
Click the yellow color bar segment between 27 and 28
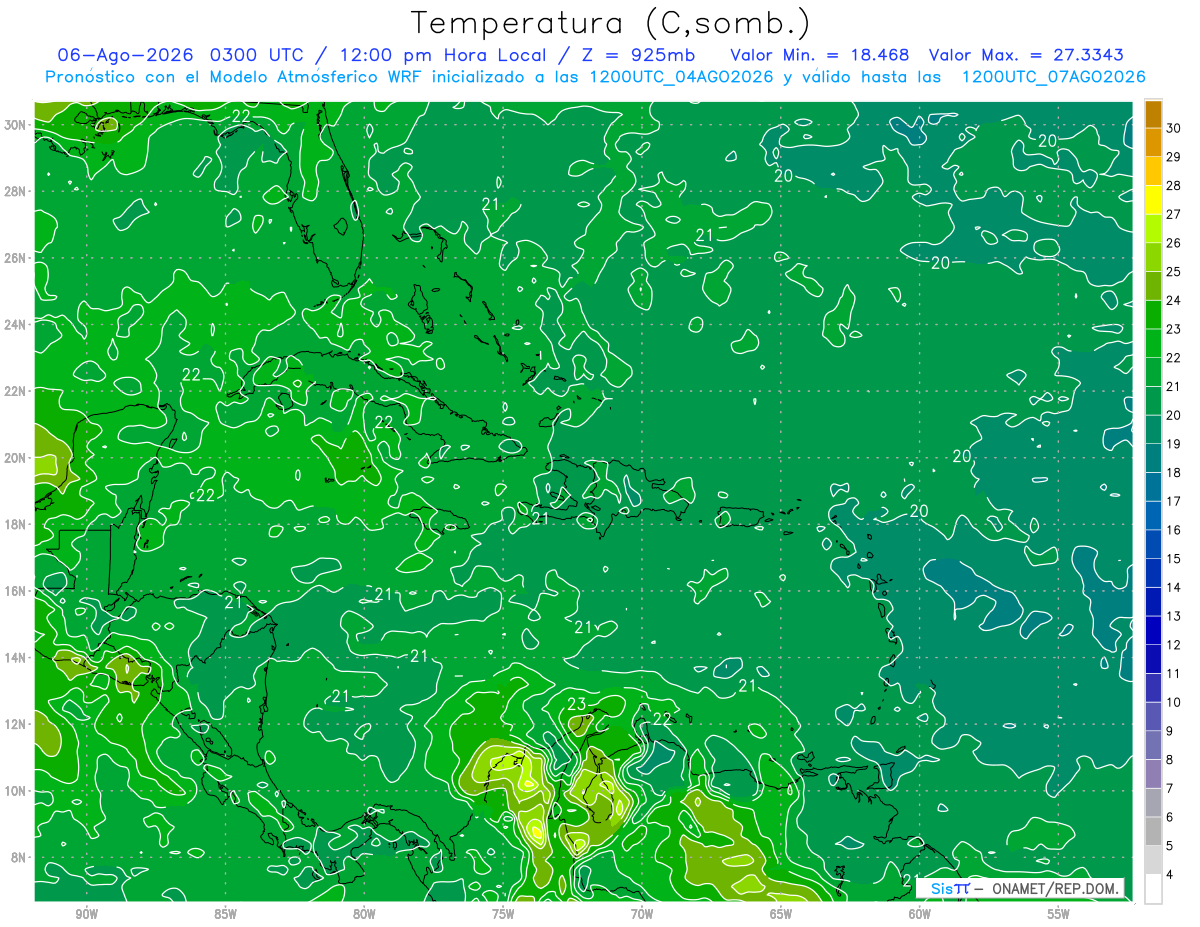(1153, 200)
